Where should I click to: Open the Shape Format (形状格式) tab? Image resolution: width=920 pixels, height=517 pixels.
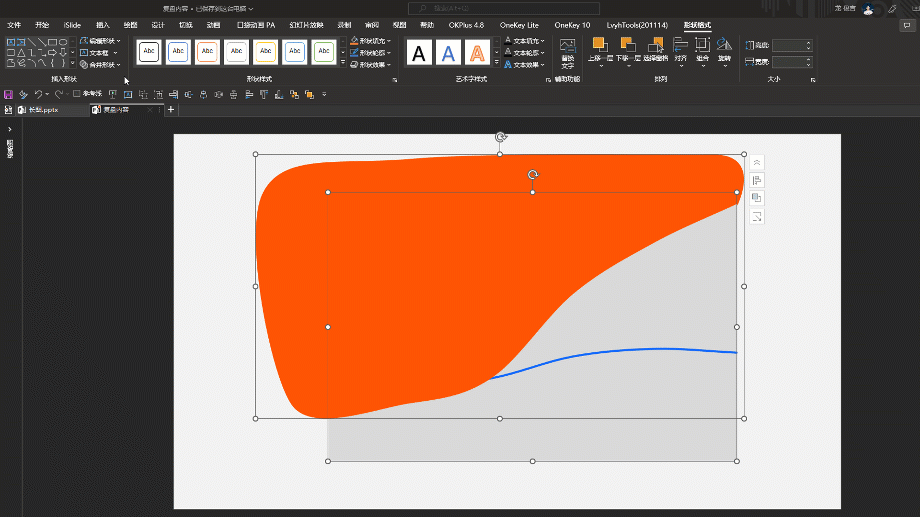[x=697, y=25]
